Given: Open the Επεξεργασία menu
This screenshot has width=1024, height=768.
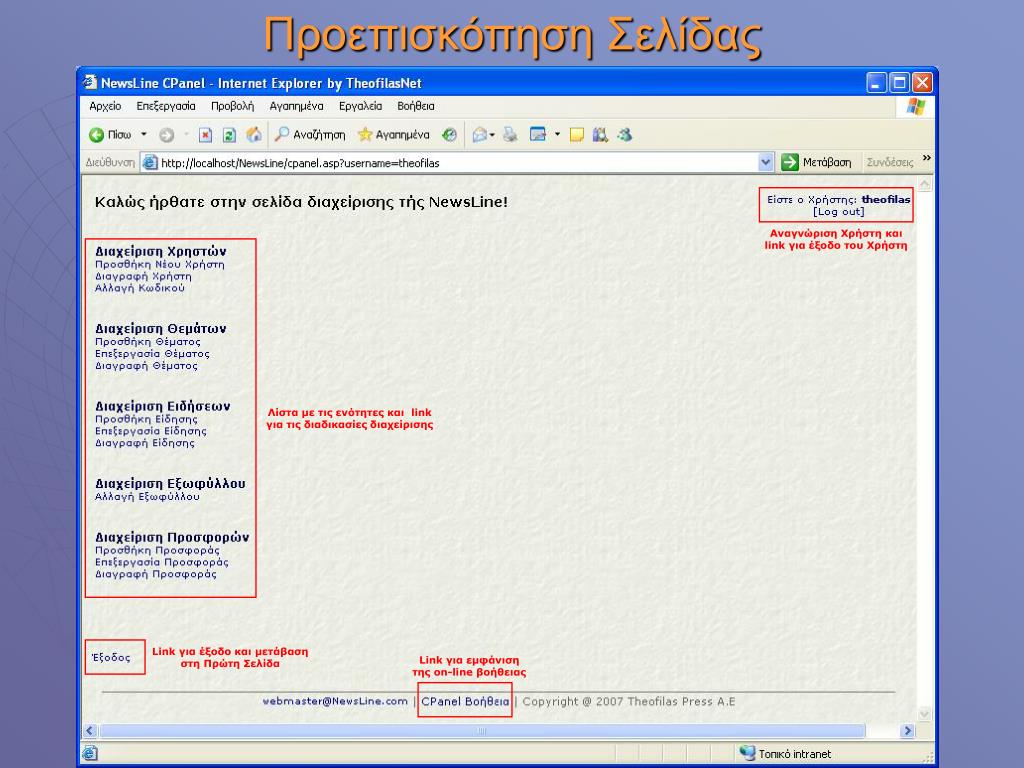Looking at the screenshot, I should [166, 106].
